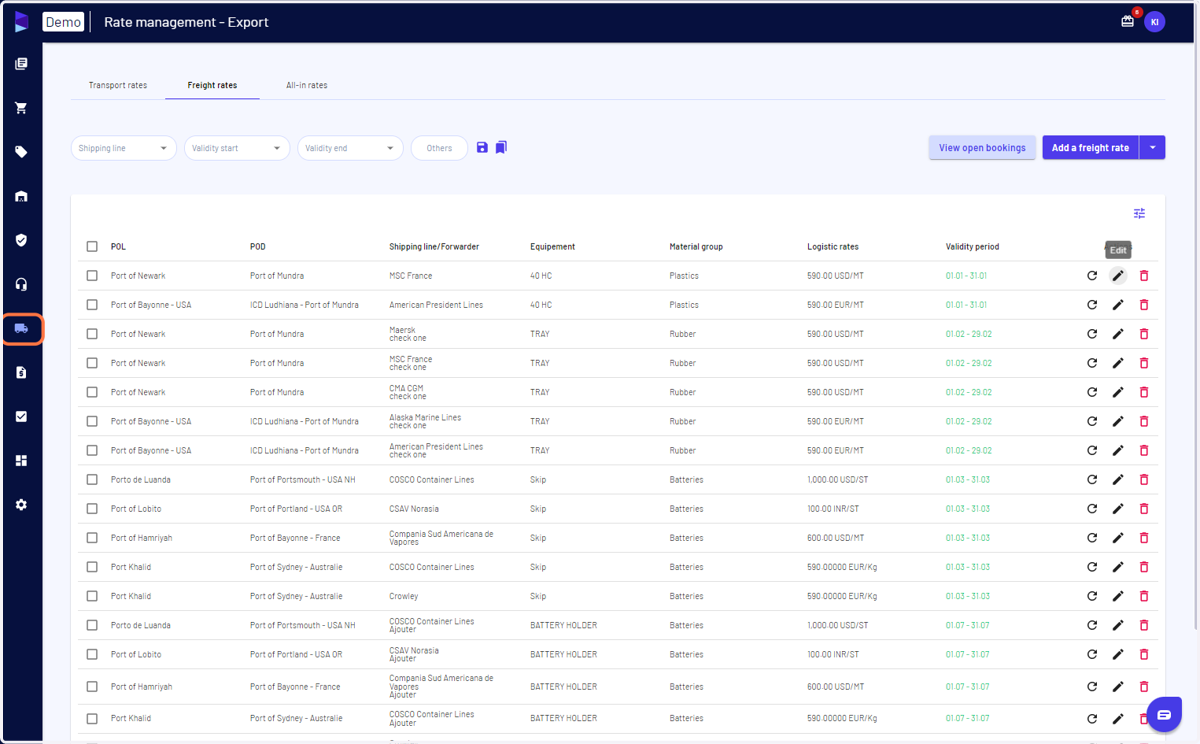Screen dimensions: 1200x744
Task: Click View open bookings button
Action: [x=982, y=148]
